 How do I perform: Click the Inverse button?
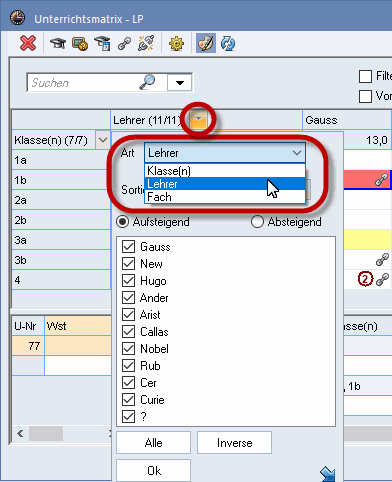click(x=234, y=443)
